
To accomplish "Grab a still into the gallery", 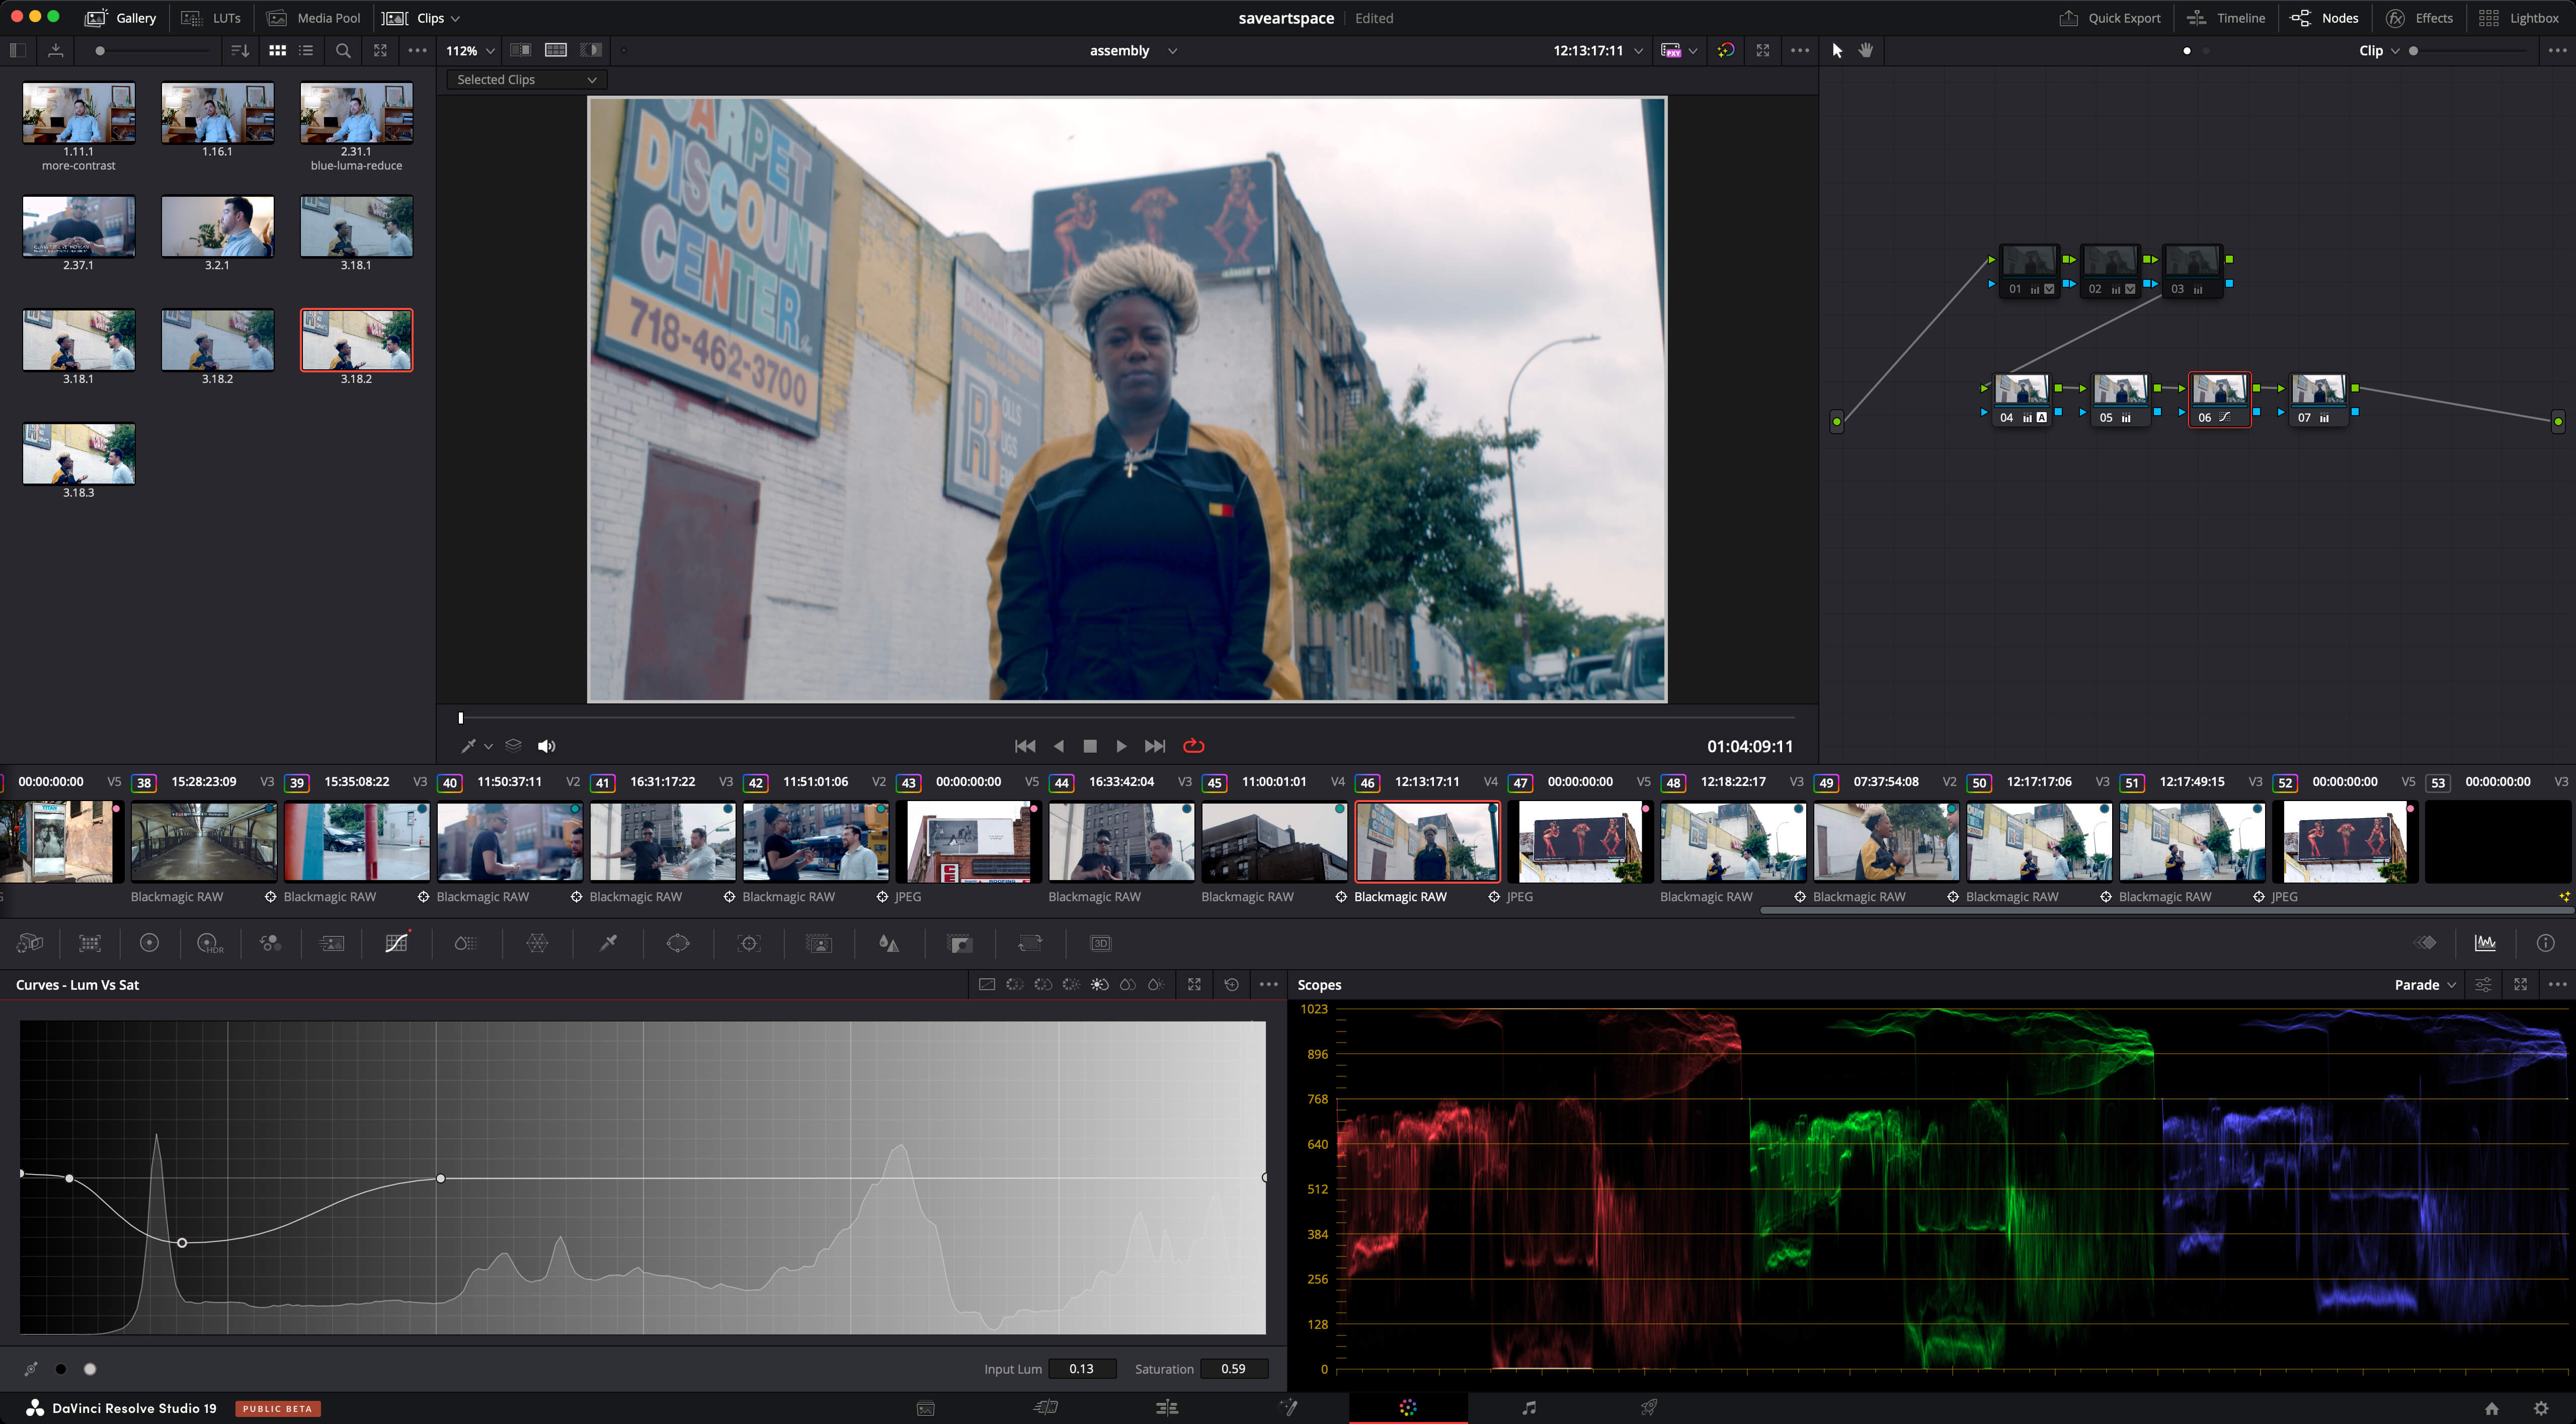I will (56, 50).
